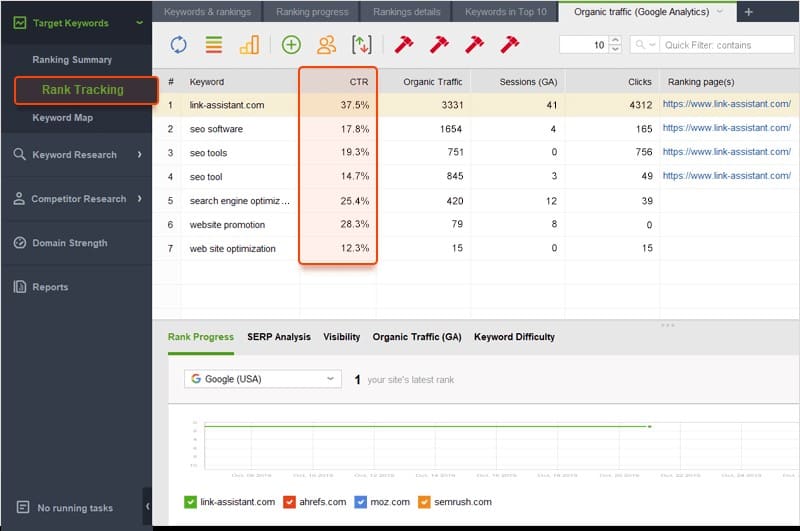The height and width of the screenshot is (531, 800).
Task: Click the refresh rankings circular arrows icon
Action: coord(178,45)
